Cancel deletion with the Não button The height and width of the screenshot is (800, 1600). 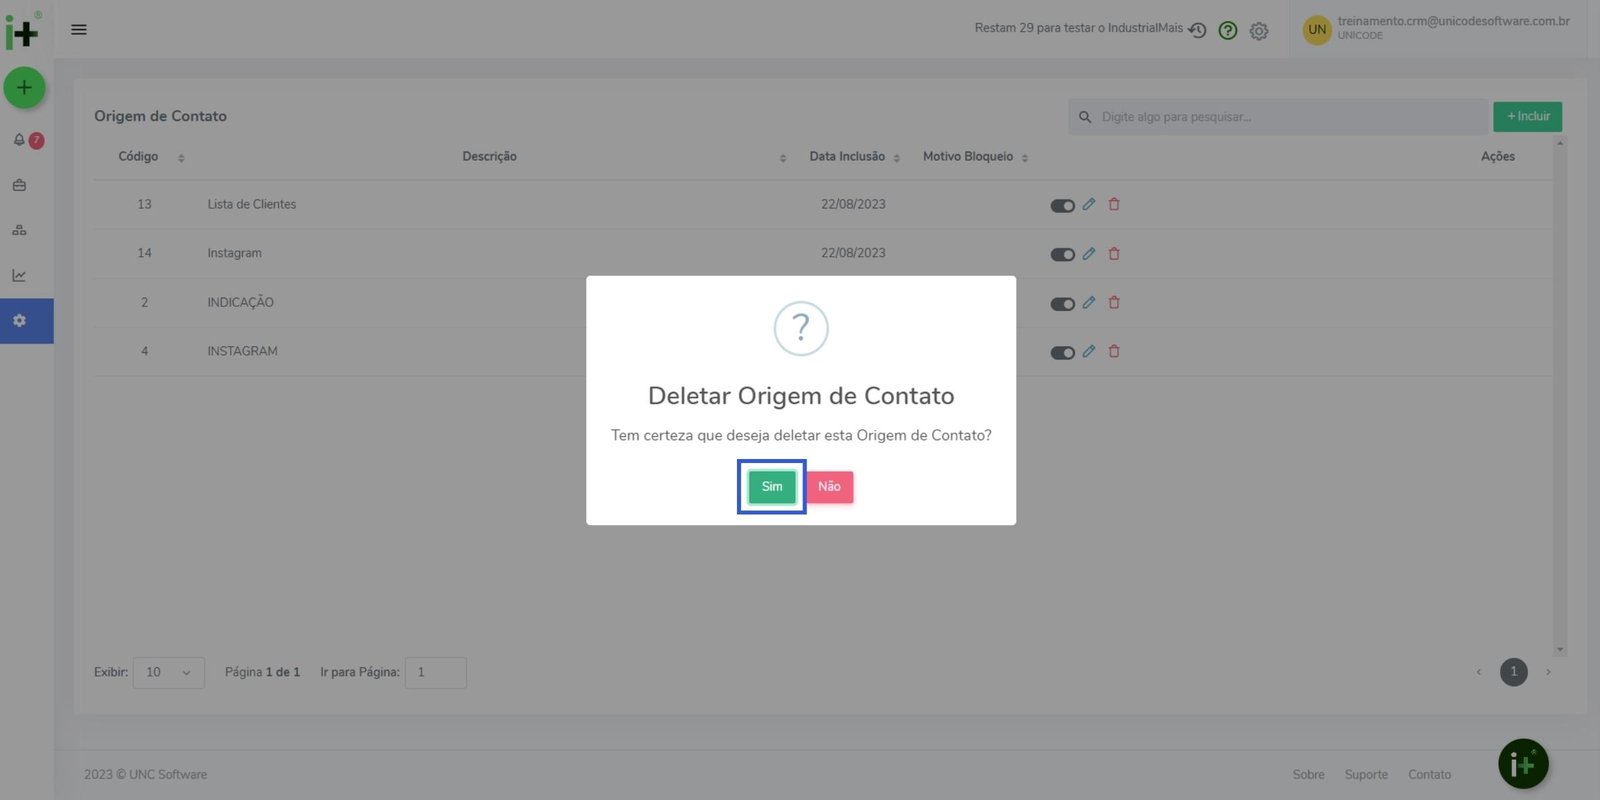click(x=829, y=487)
